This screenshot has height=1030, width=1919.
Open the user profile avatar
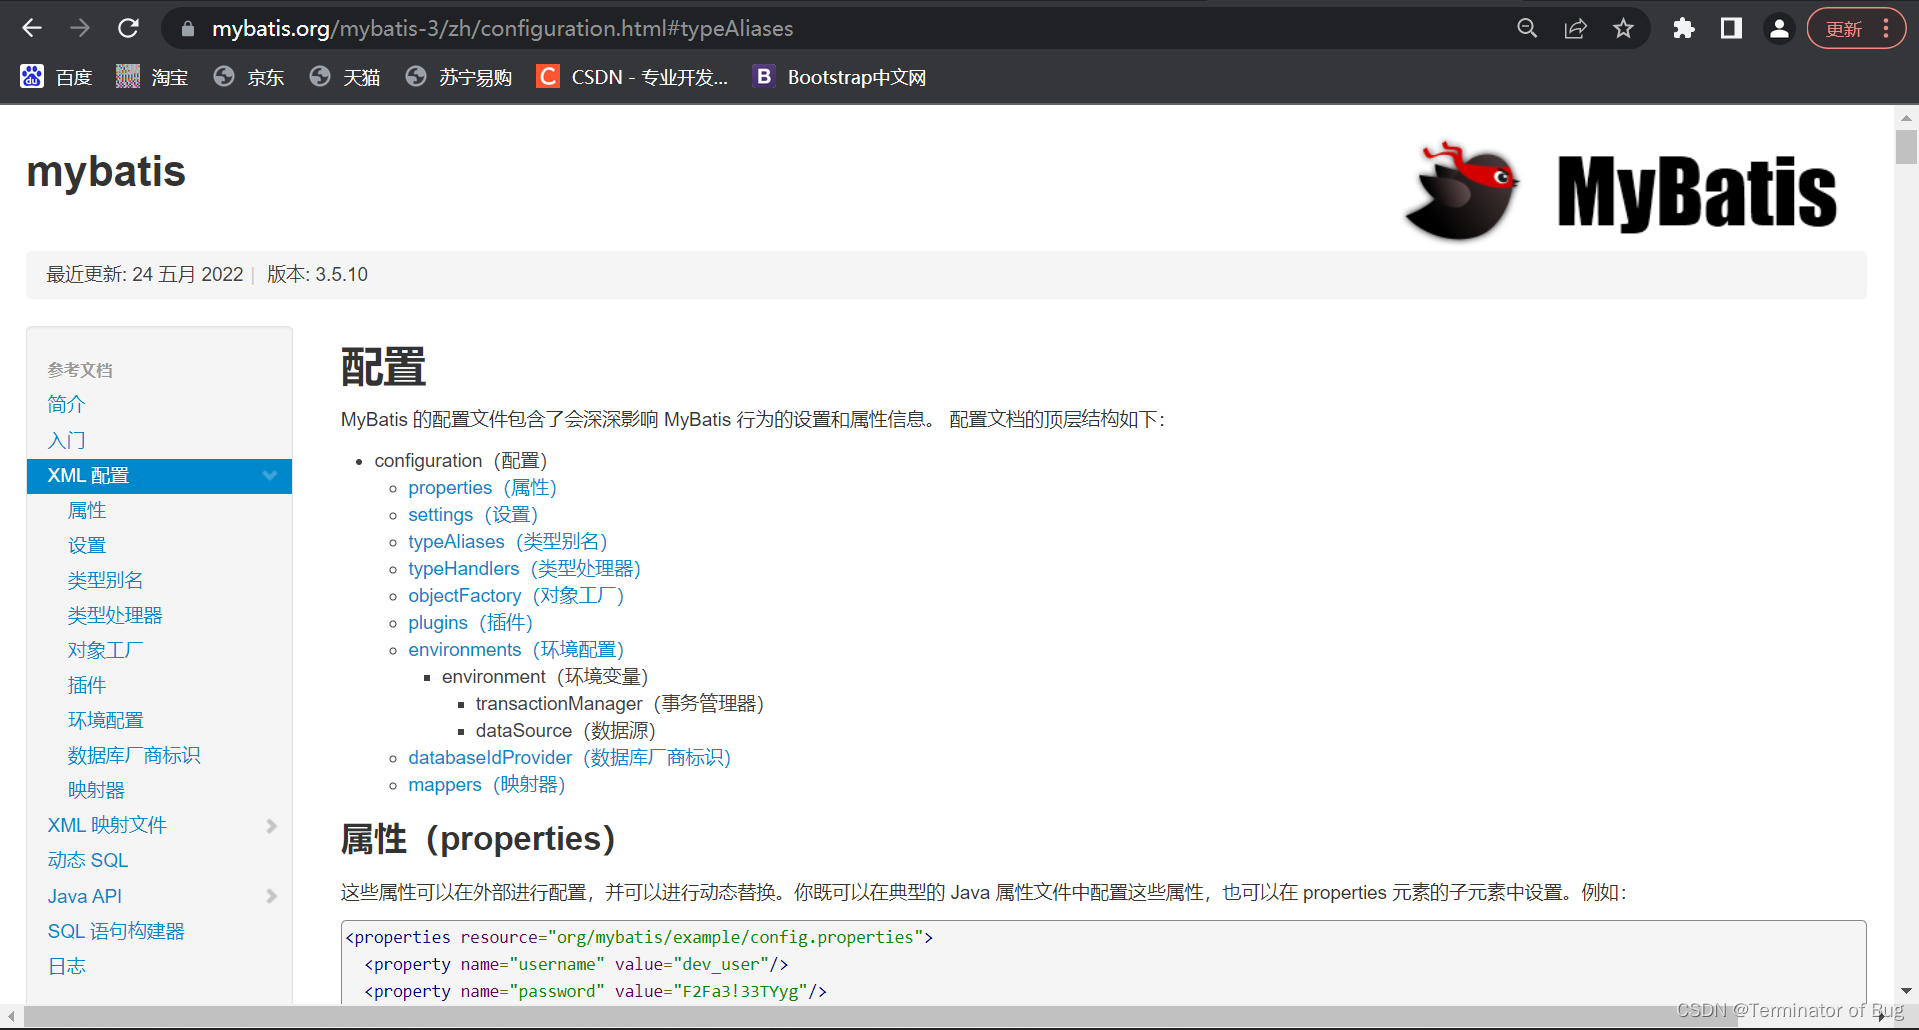(1779, 28)
